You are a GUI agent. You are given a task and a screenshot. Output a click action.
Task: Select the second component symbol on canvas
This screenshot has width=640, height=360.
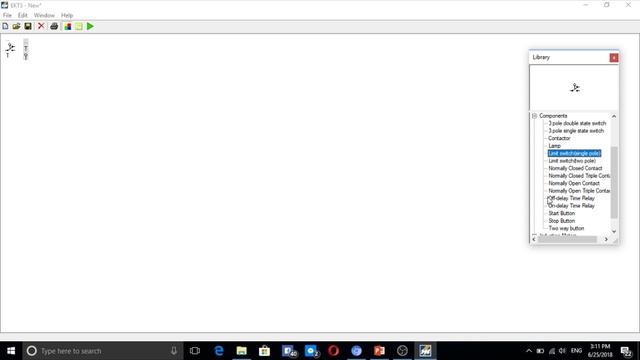click(26, 49)
